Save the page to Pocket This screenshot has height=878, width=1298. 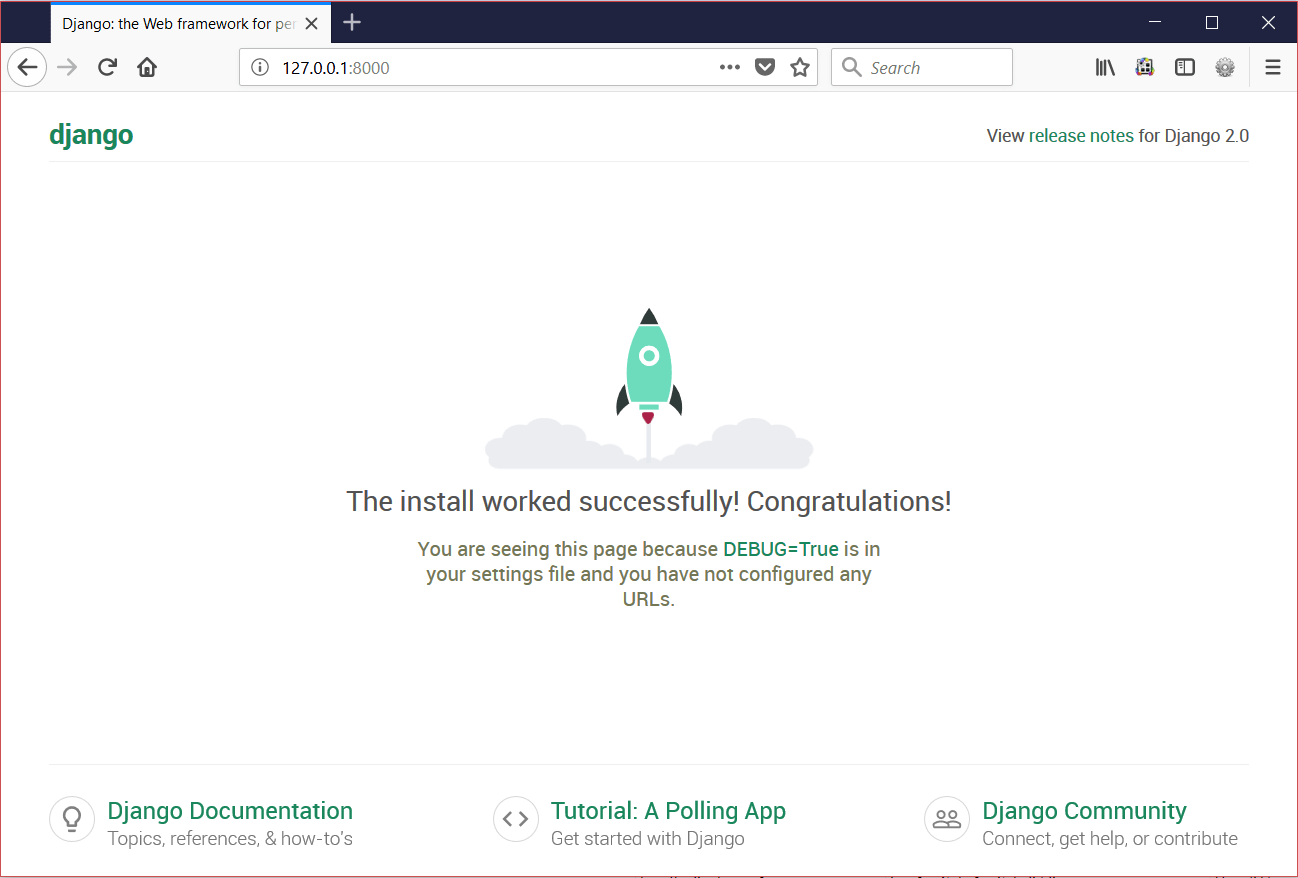click(x=765, y=67)
